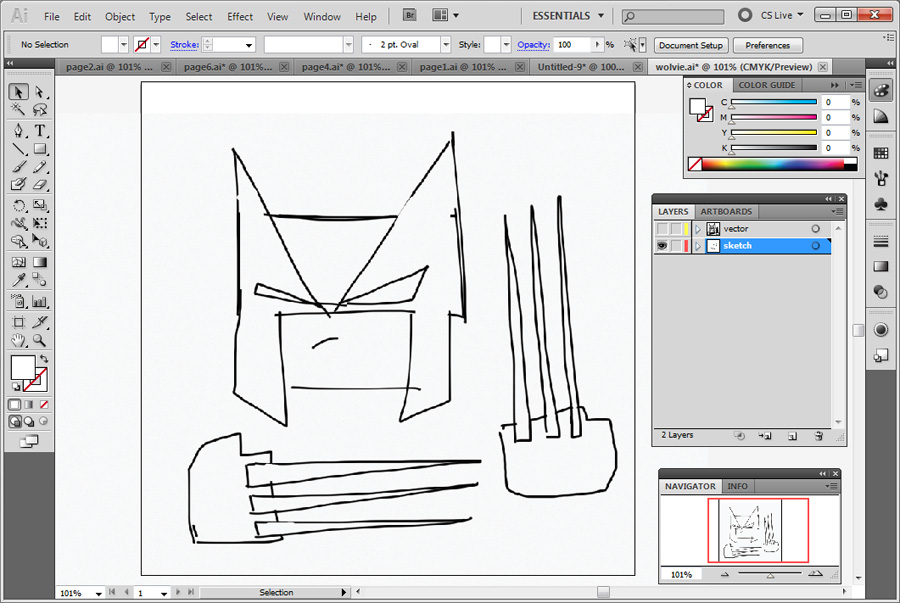Select the Hand tool

point(18,340)
